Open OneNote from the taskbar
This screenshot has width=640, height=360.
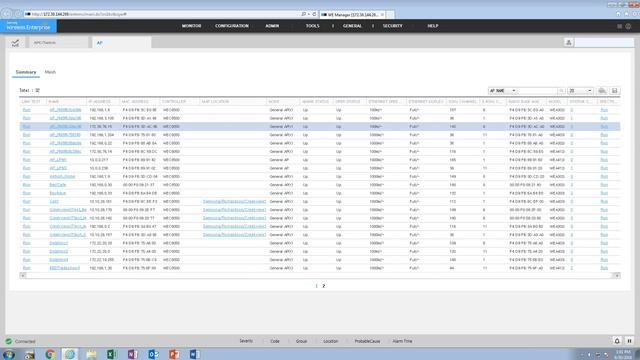(132, 354)
